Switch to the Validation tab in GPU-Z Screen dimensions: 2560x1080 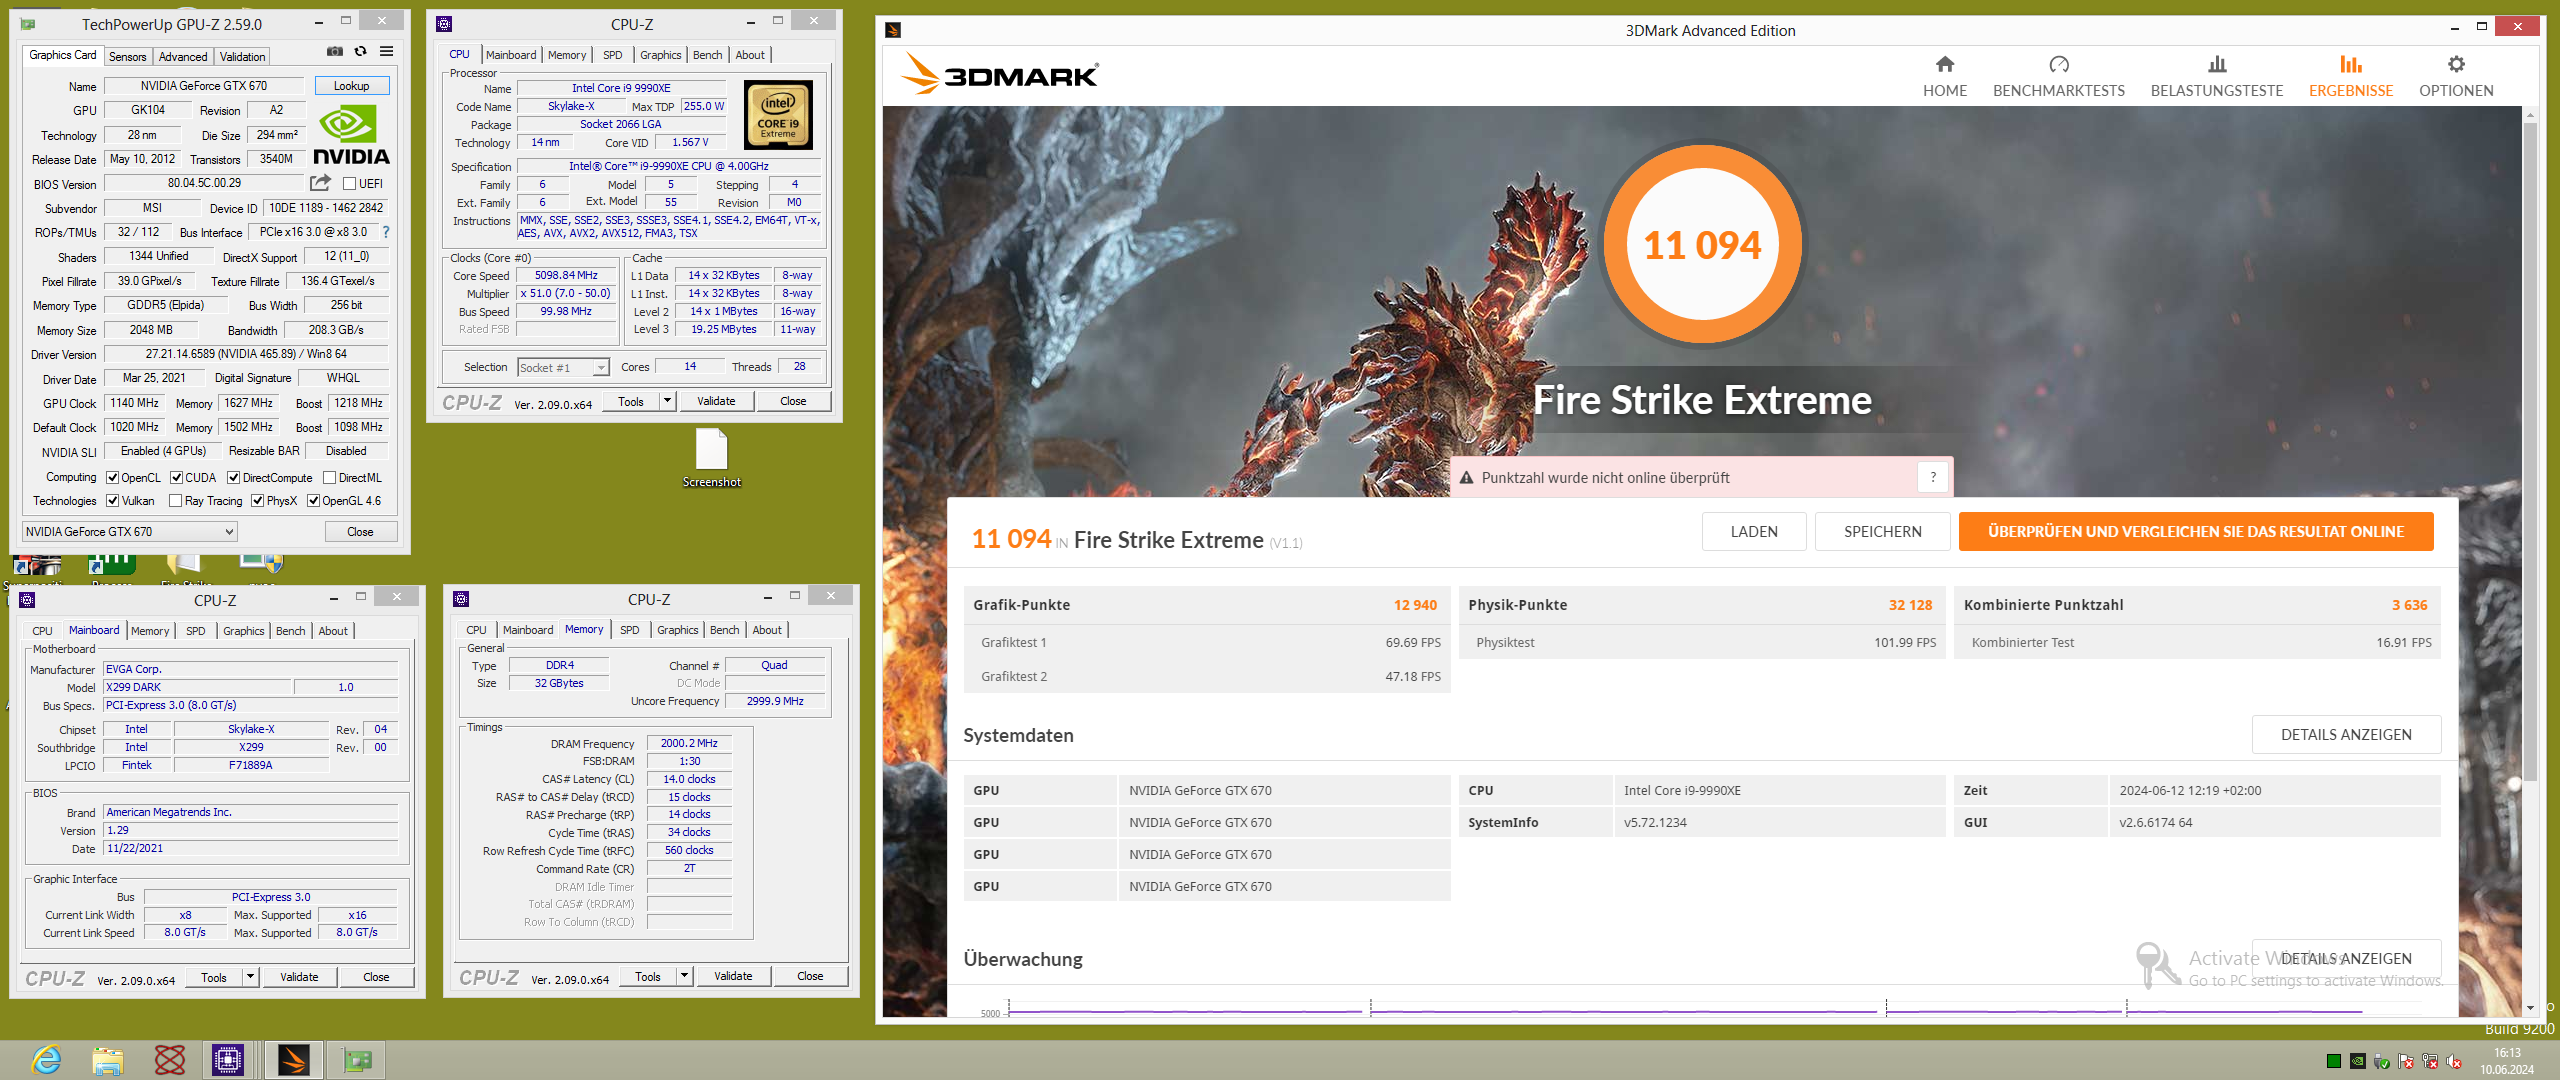click(243, 57)
